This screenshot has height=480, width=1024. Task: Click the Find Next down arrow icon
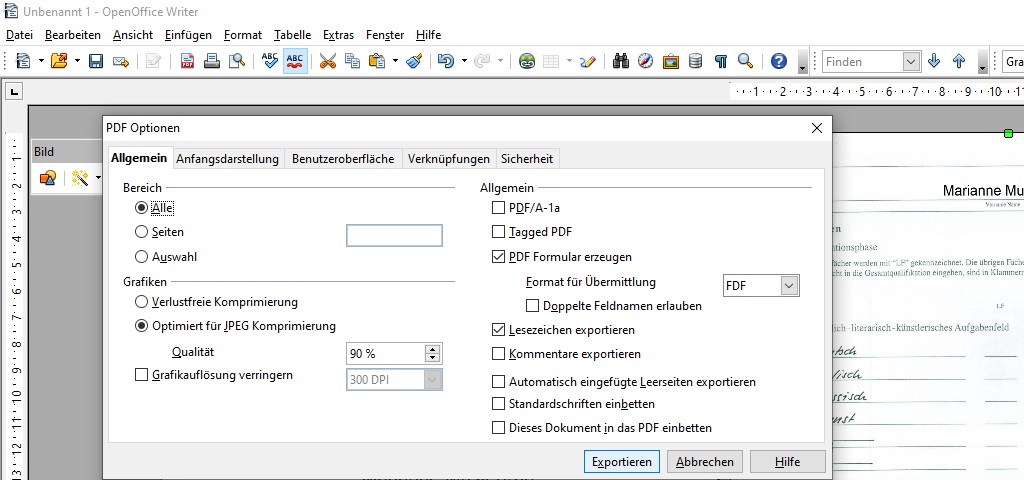pos(934,61)
